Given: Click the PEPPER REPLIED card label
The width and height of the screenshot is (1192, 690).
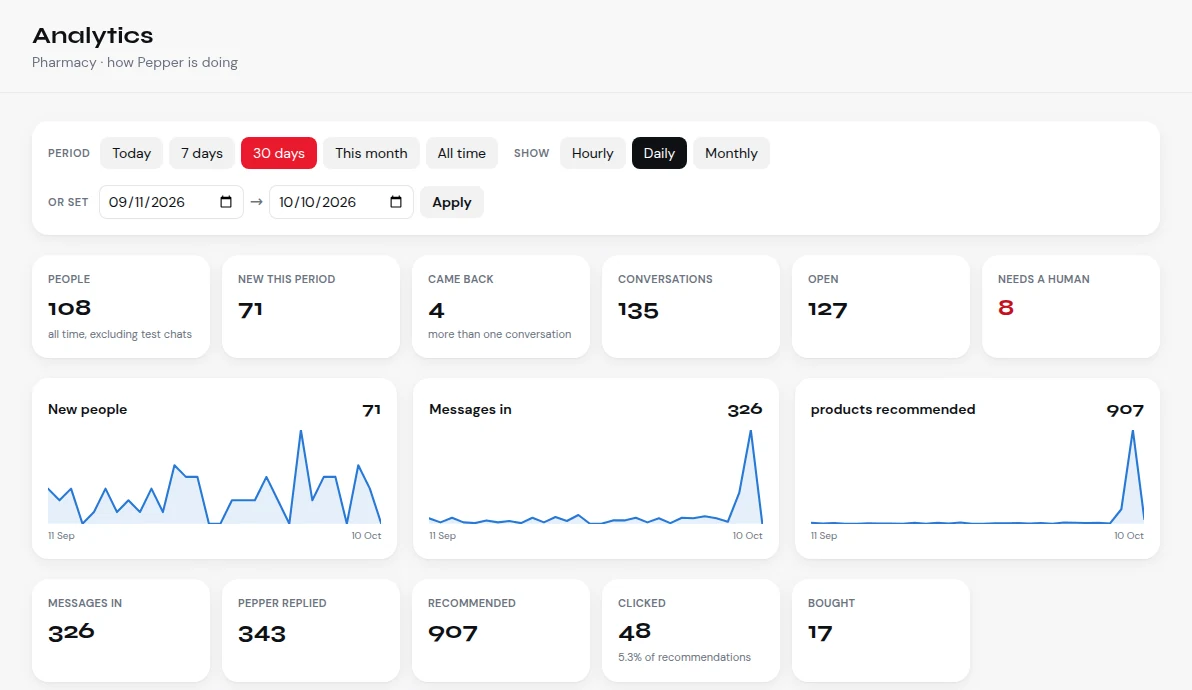Looking at the screenshot, I should (282, 603).
